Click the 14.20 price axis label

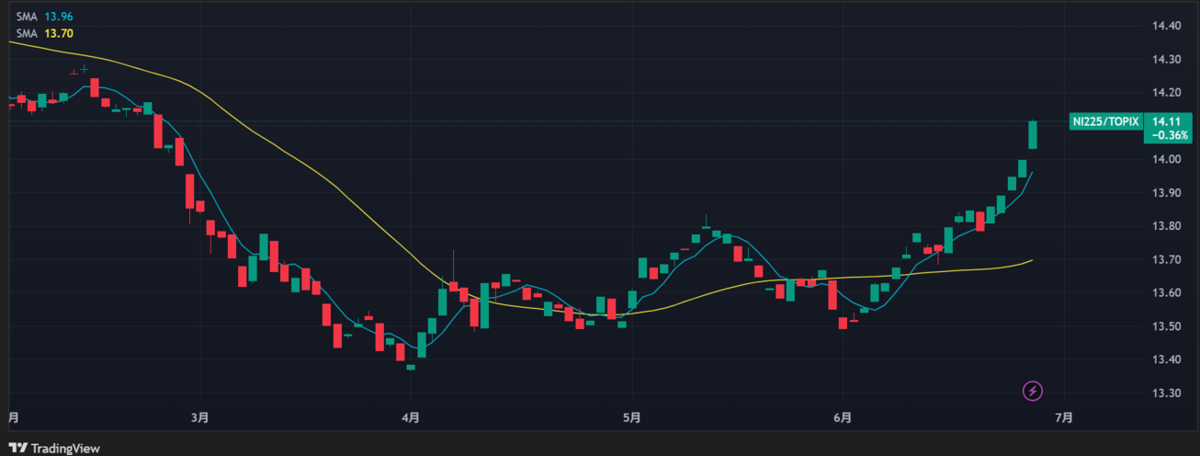click(x=1166, y=93)
